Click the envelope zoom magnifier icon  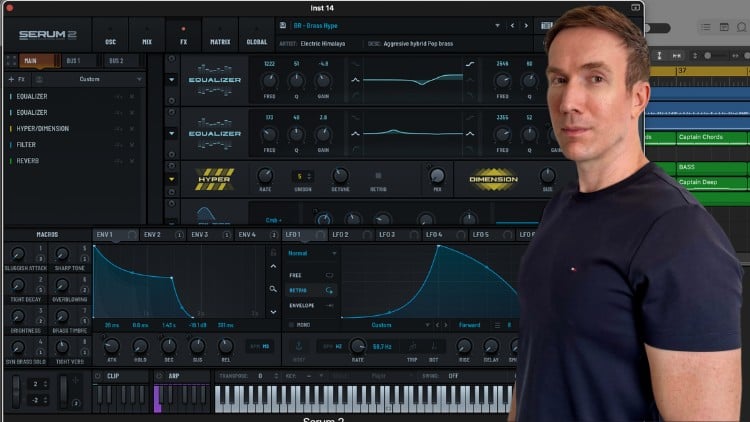click(273, 289)
